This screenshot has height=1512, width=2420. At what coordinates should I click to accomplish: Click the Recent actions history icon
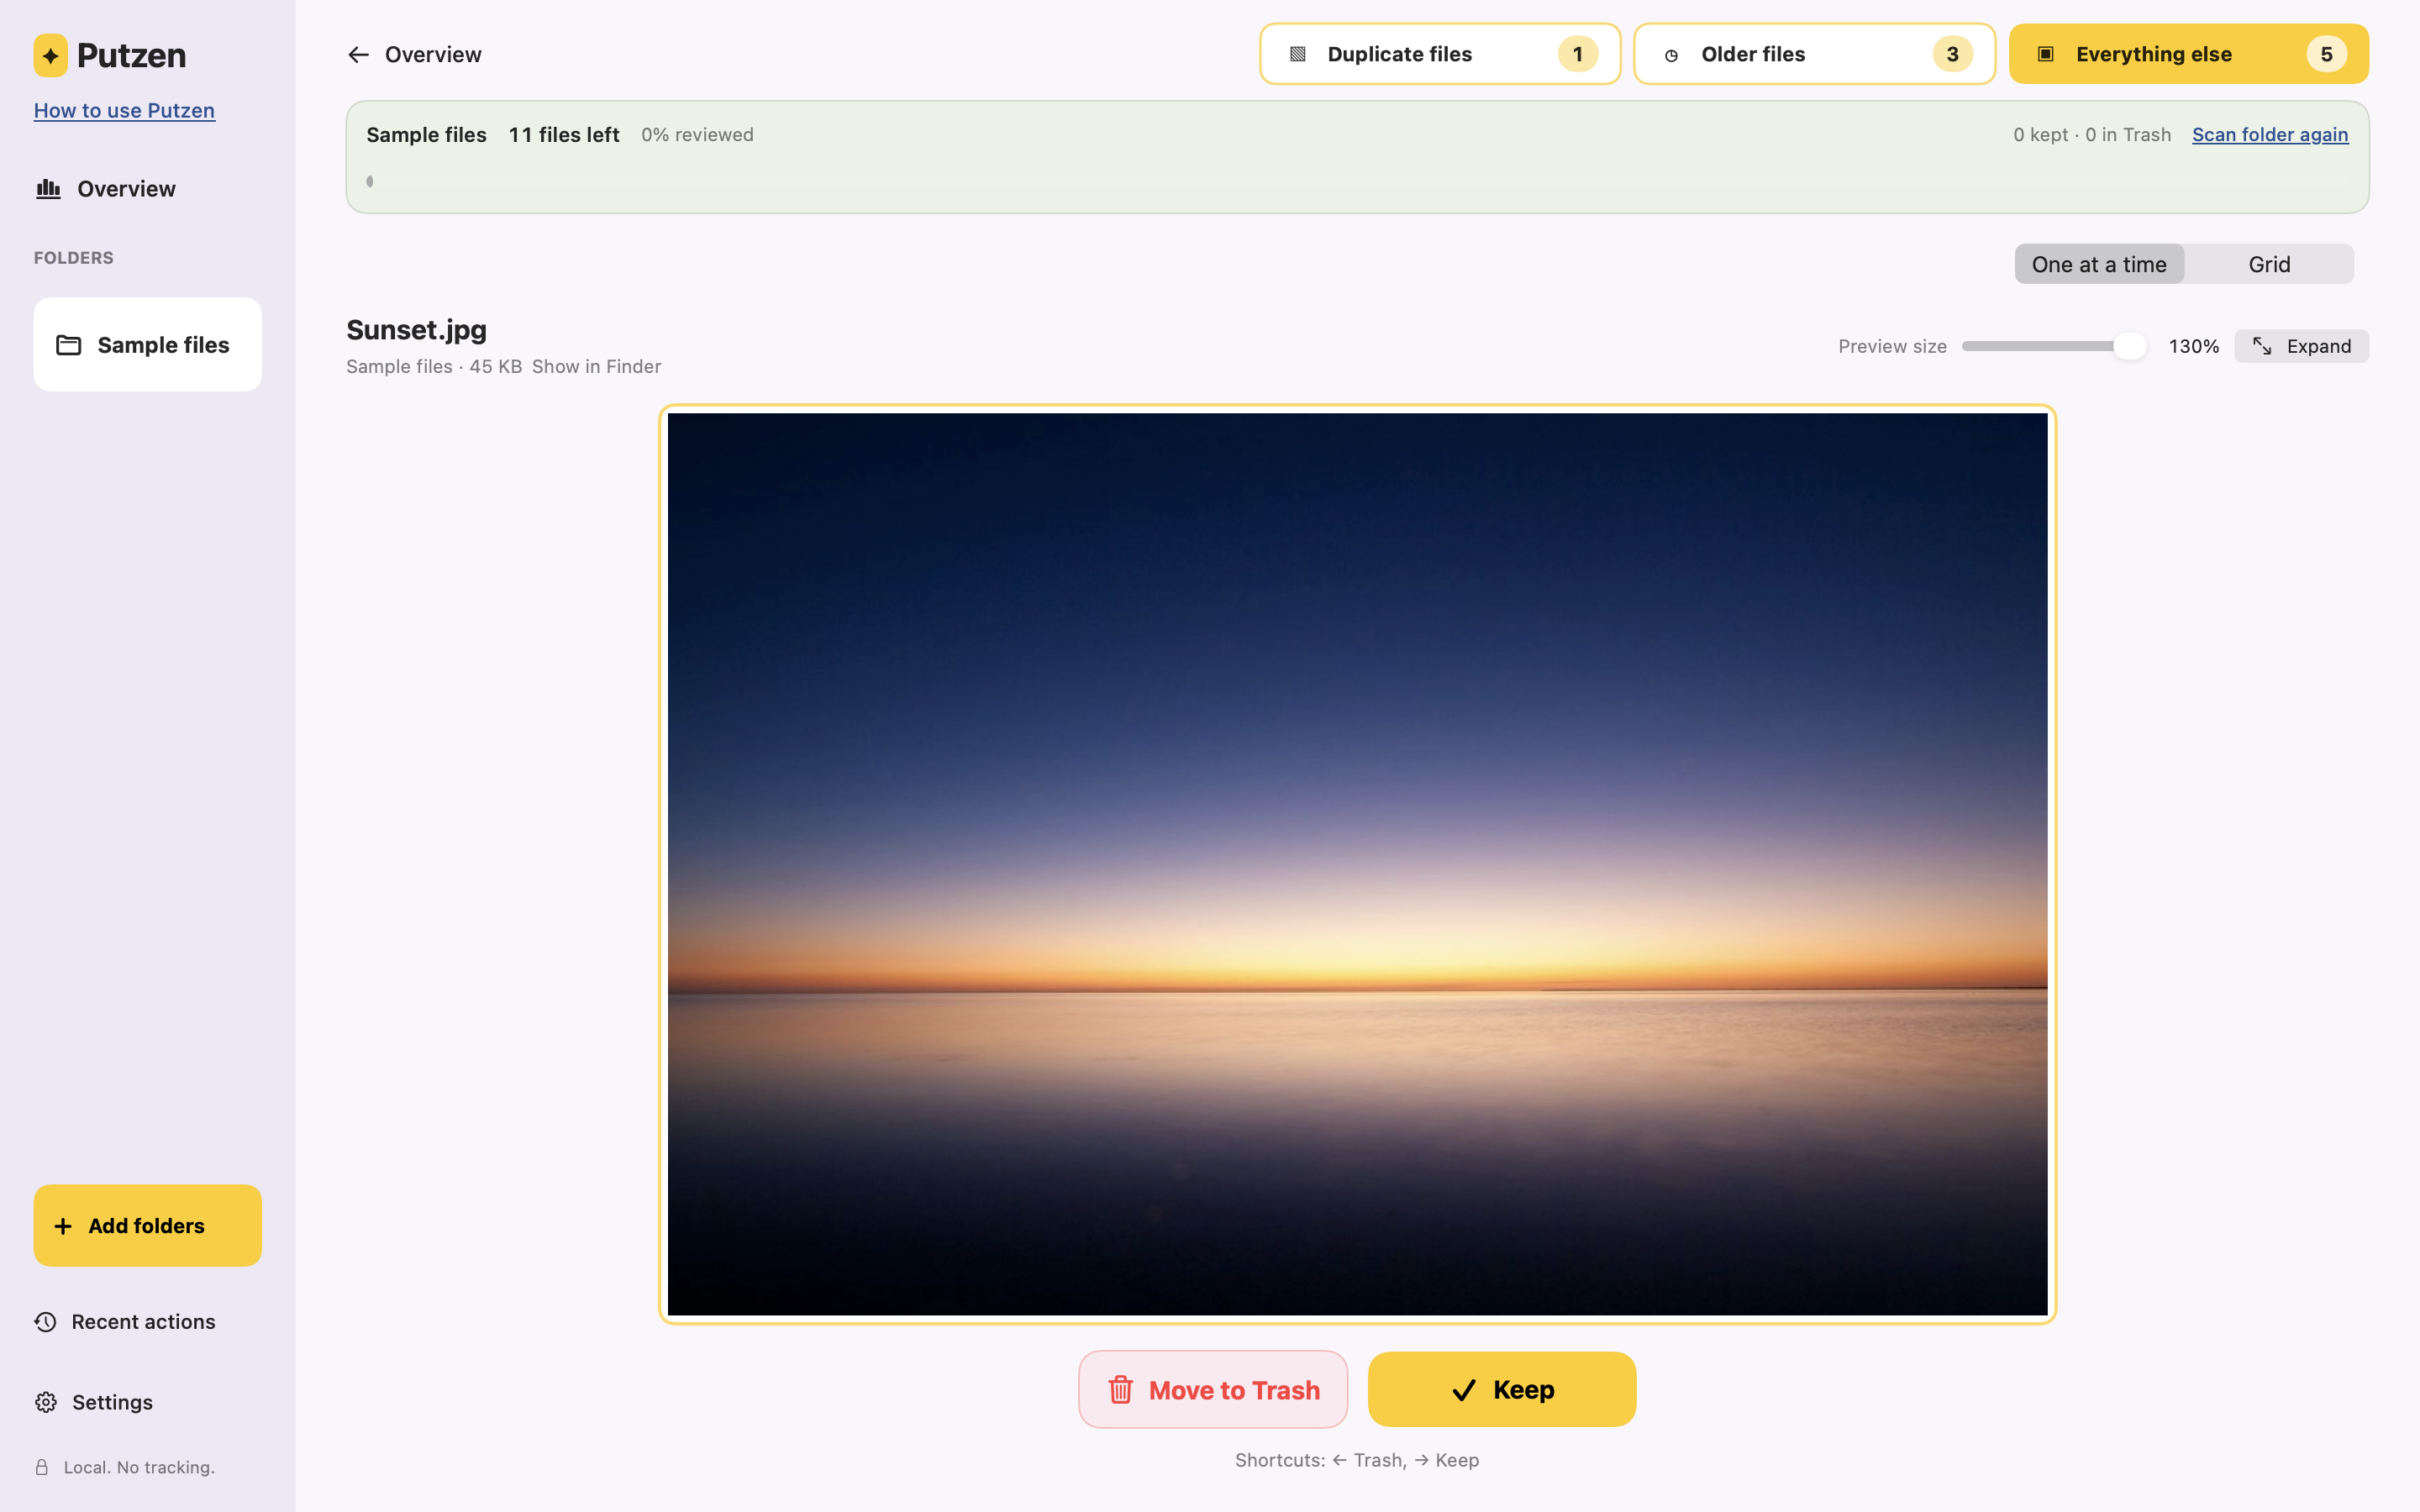tap(46, 1322)
